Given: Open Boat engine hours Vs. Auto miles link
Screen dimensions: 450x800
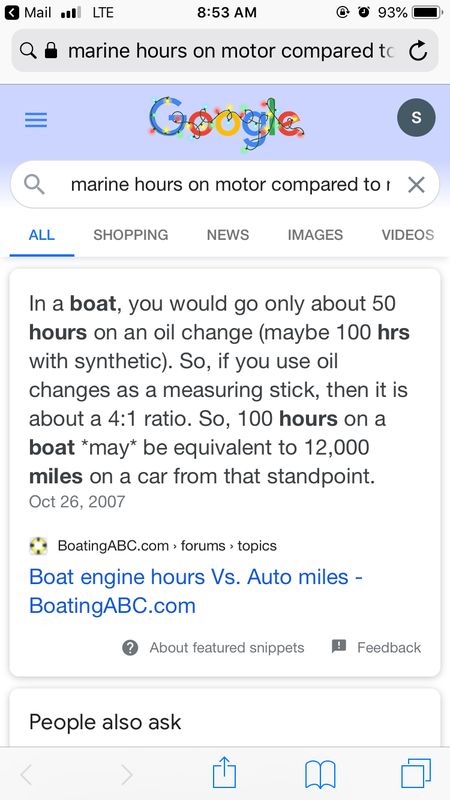Looking at the screenshot, I should coord(196,591).
